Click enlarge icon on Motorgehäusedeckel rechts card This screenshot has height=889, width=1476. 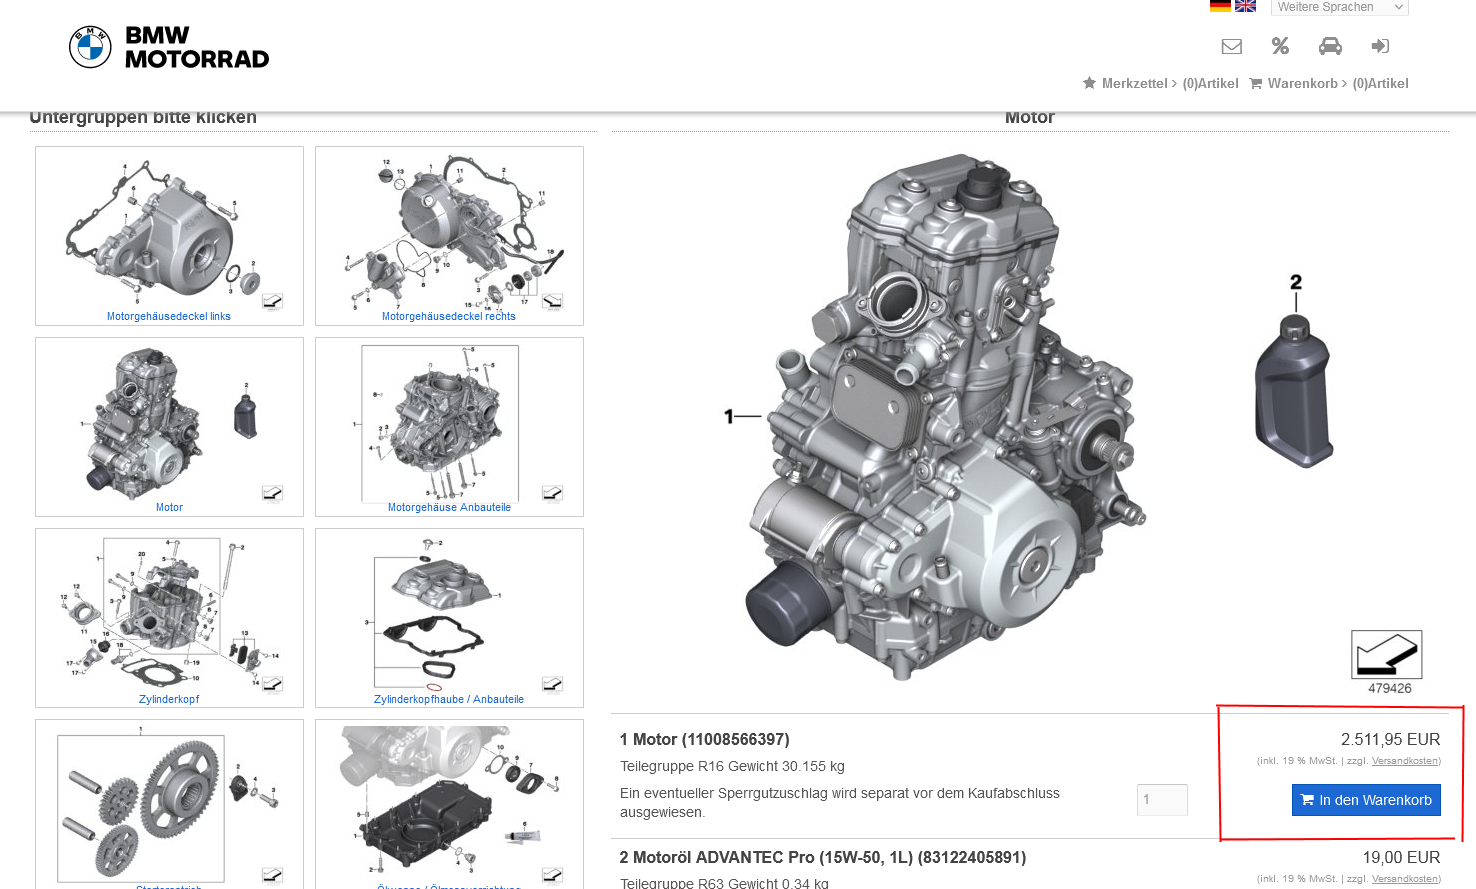552,301
